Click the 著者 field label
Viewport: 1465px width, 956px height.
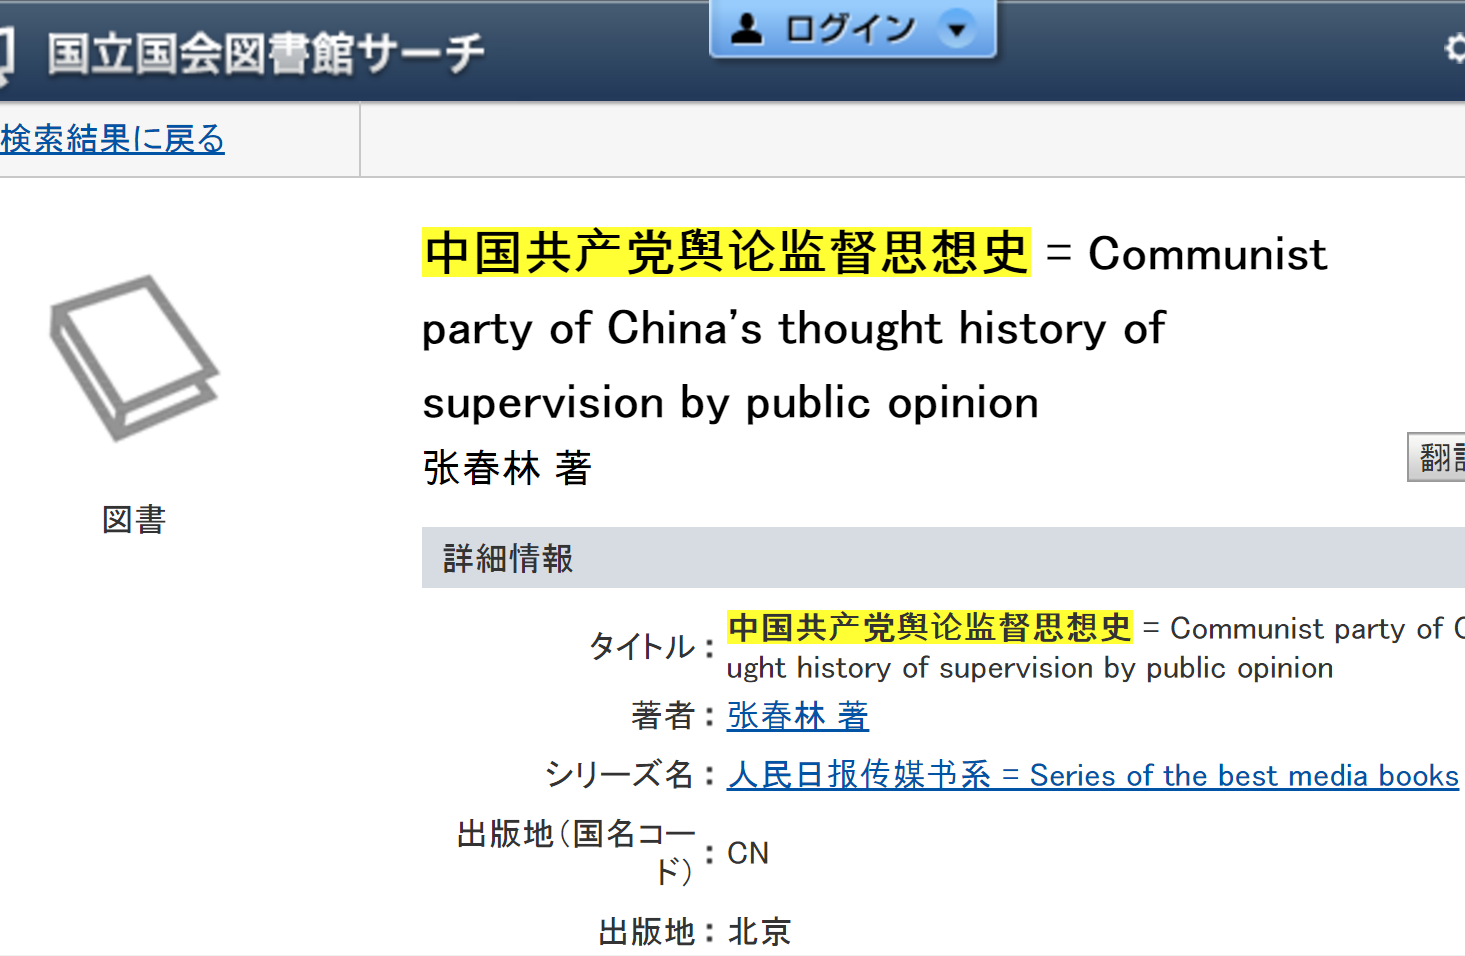(x=662, y=716)
